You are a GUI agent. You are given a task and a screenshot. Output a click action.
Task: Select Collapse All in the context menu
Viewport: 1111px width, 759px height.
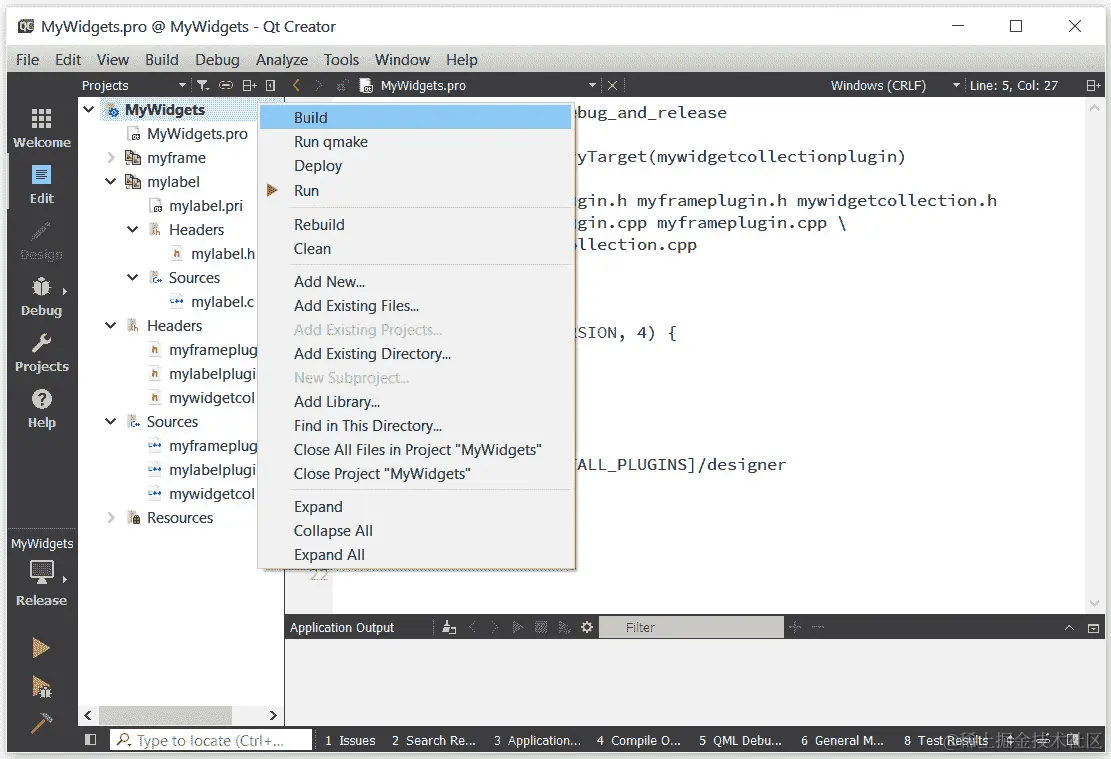pyautogui.click(x=415, y=531)
